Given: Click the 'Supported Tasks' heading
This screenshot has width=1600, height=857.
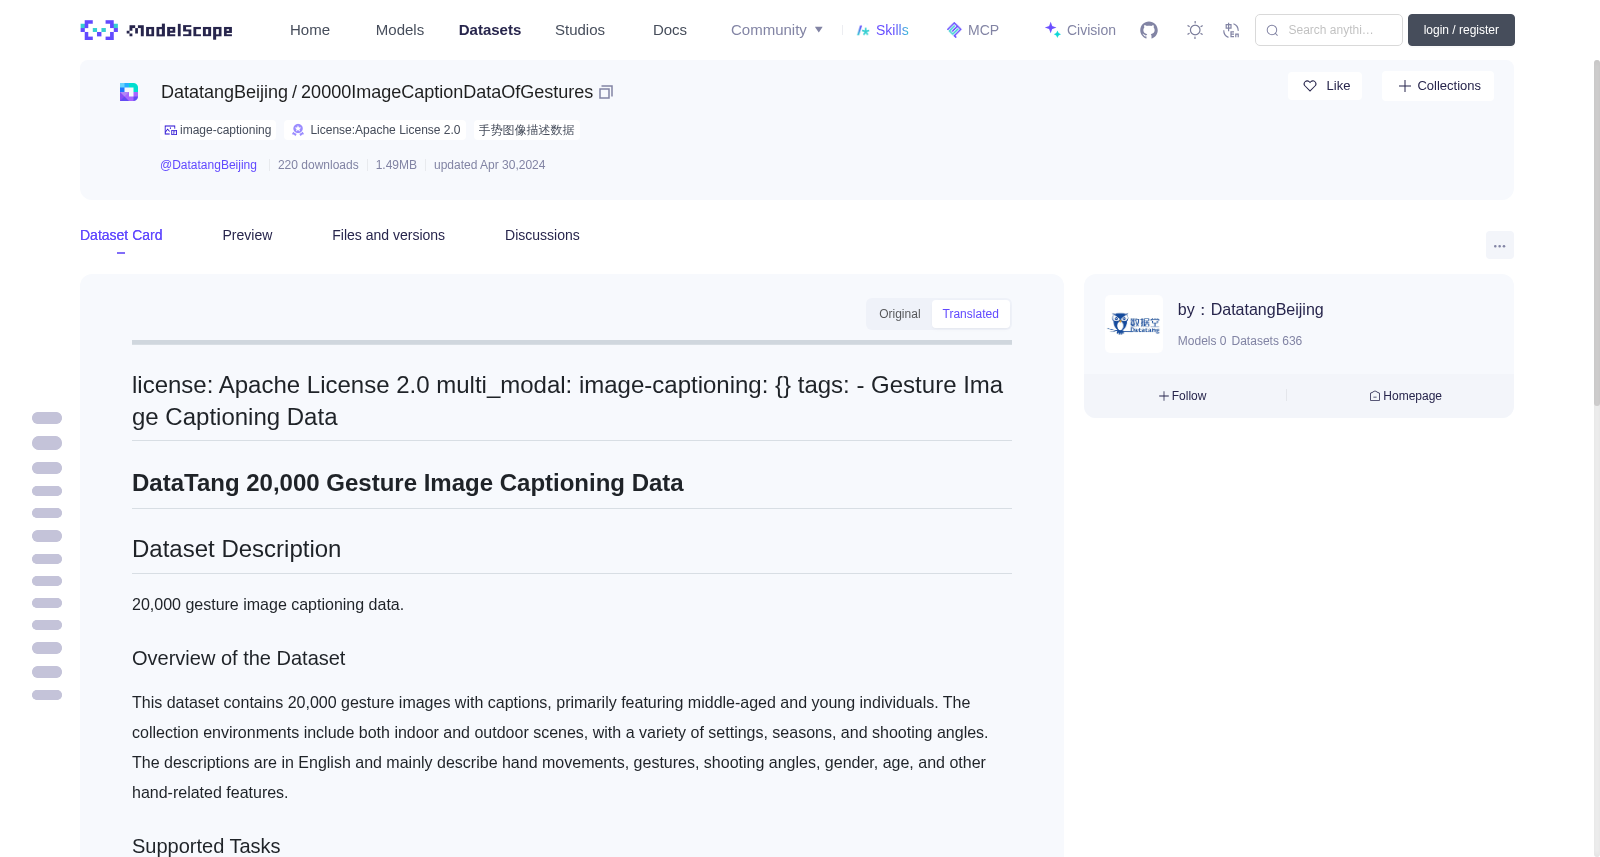Looking at the screenshot, I should (x=206, y=846).
